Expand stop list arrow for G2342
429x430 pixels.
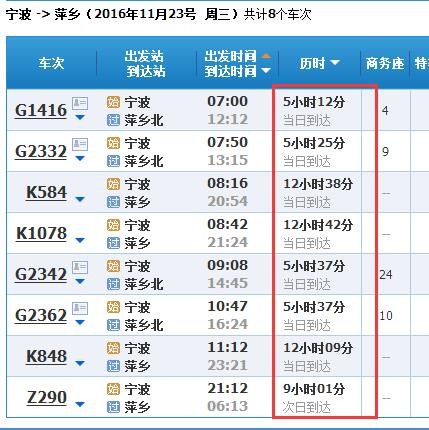pos(80,281)
